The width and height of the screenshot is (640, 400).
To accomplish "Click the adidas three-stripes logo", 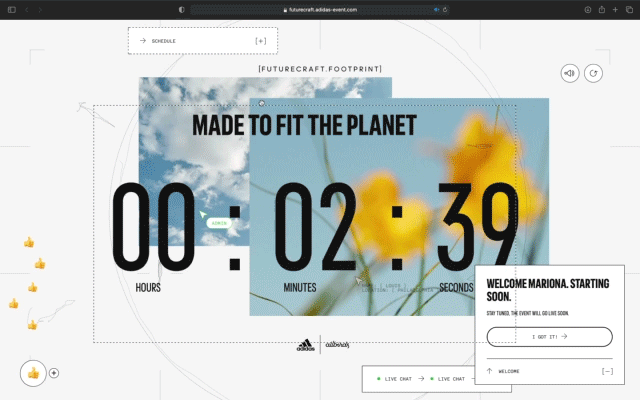I will pos(305,345).
